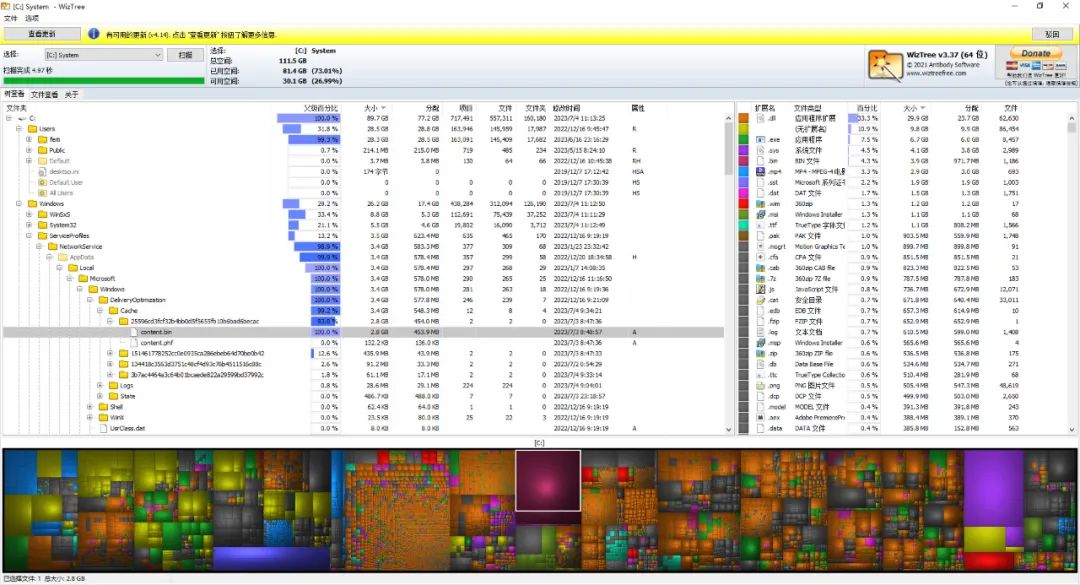The image size is (1080, 585).
Task: Sort by 修改时间 column header
Action: coord(566,108)
